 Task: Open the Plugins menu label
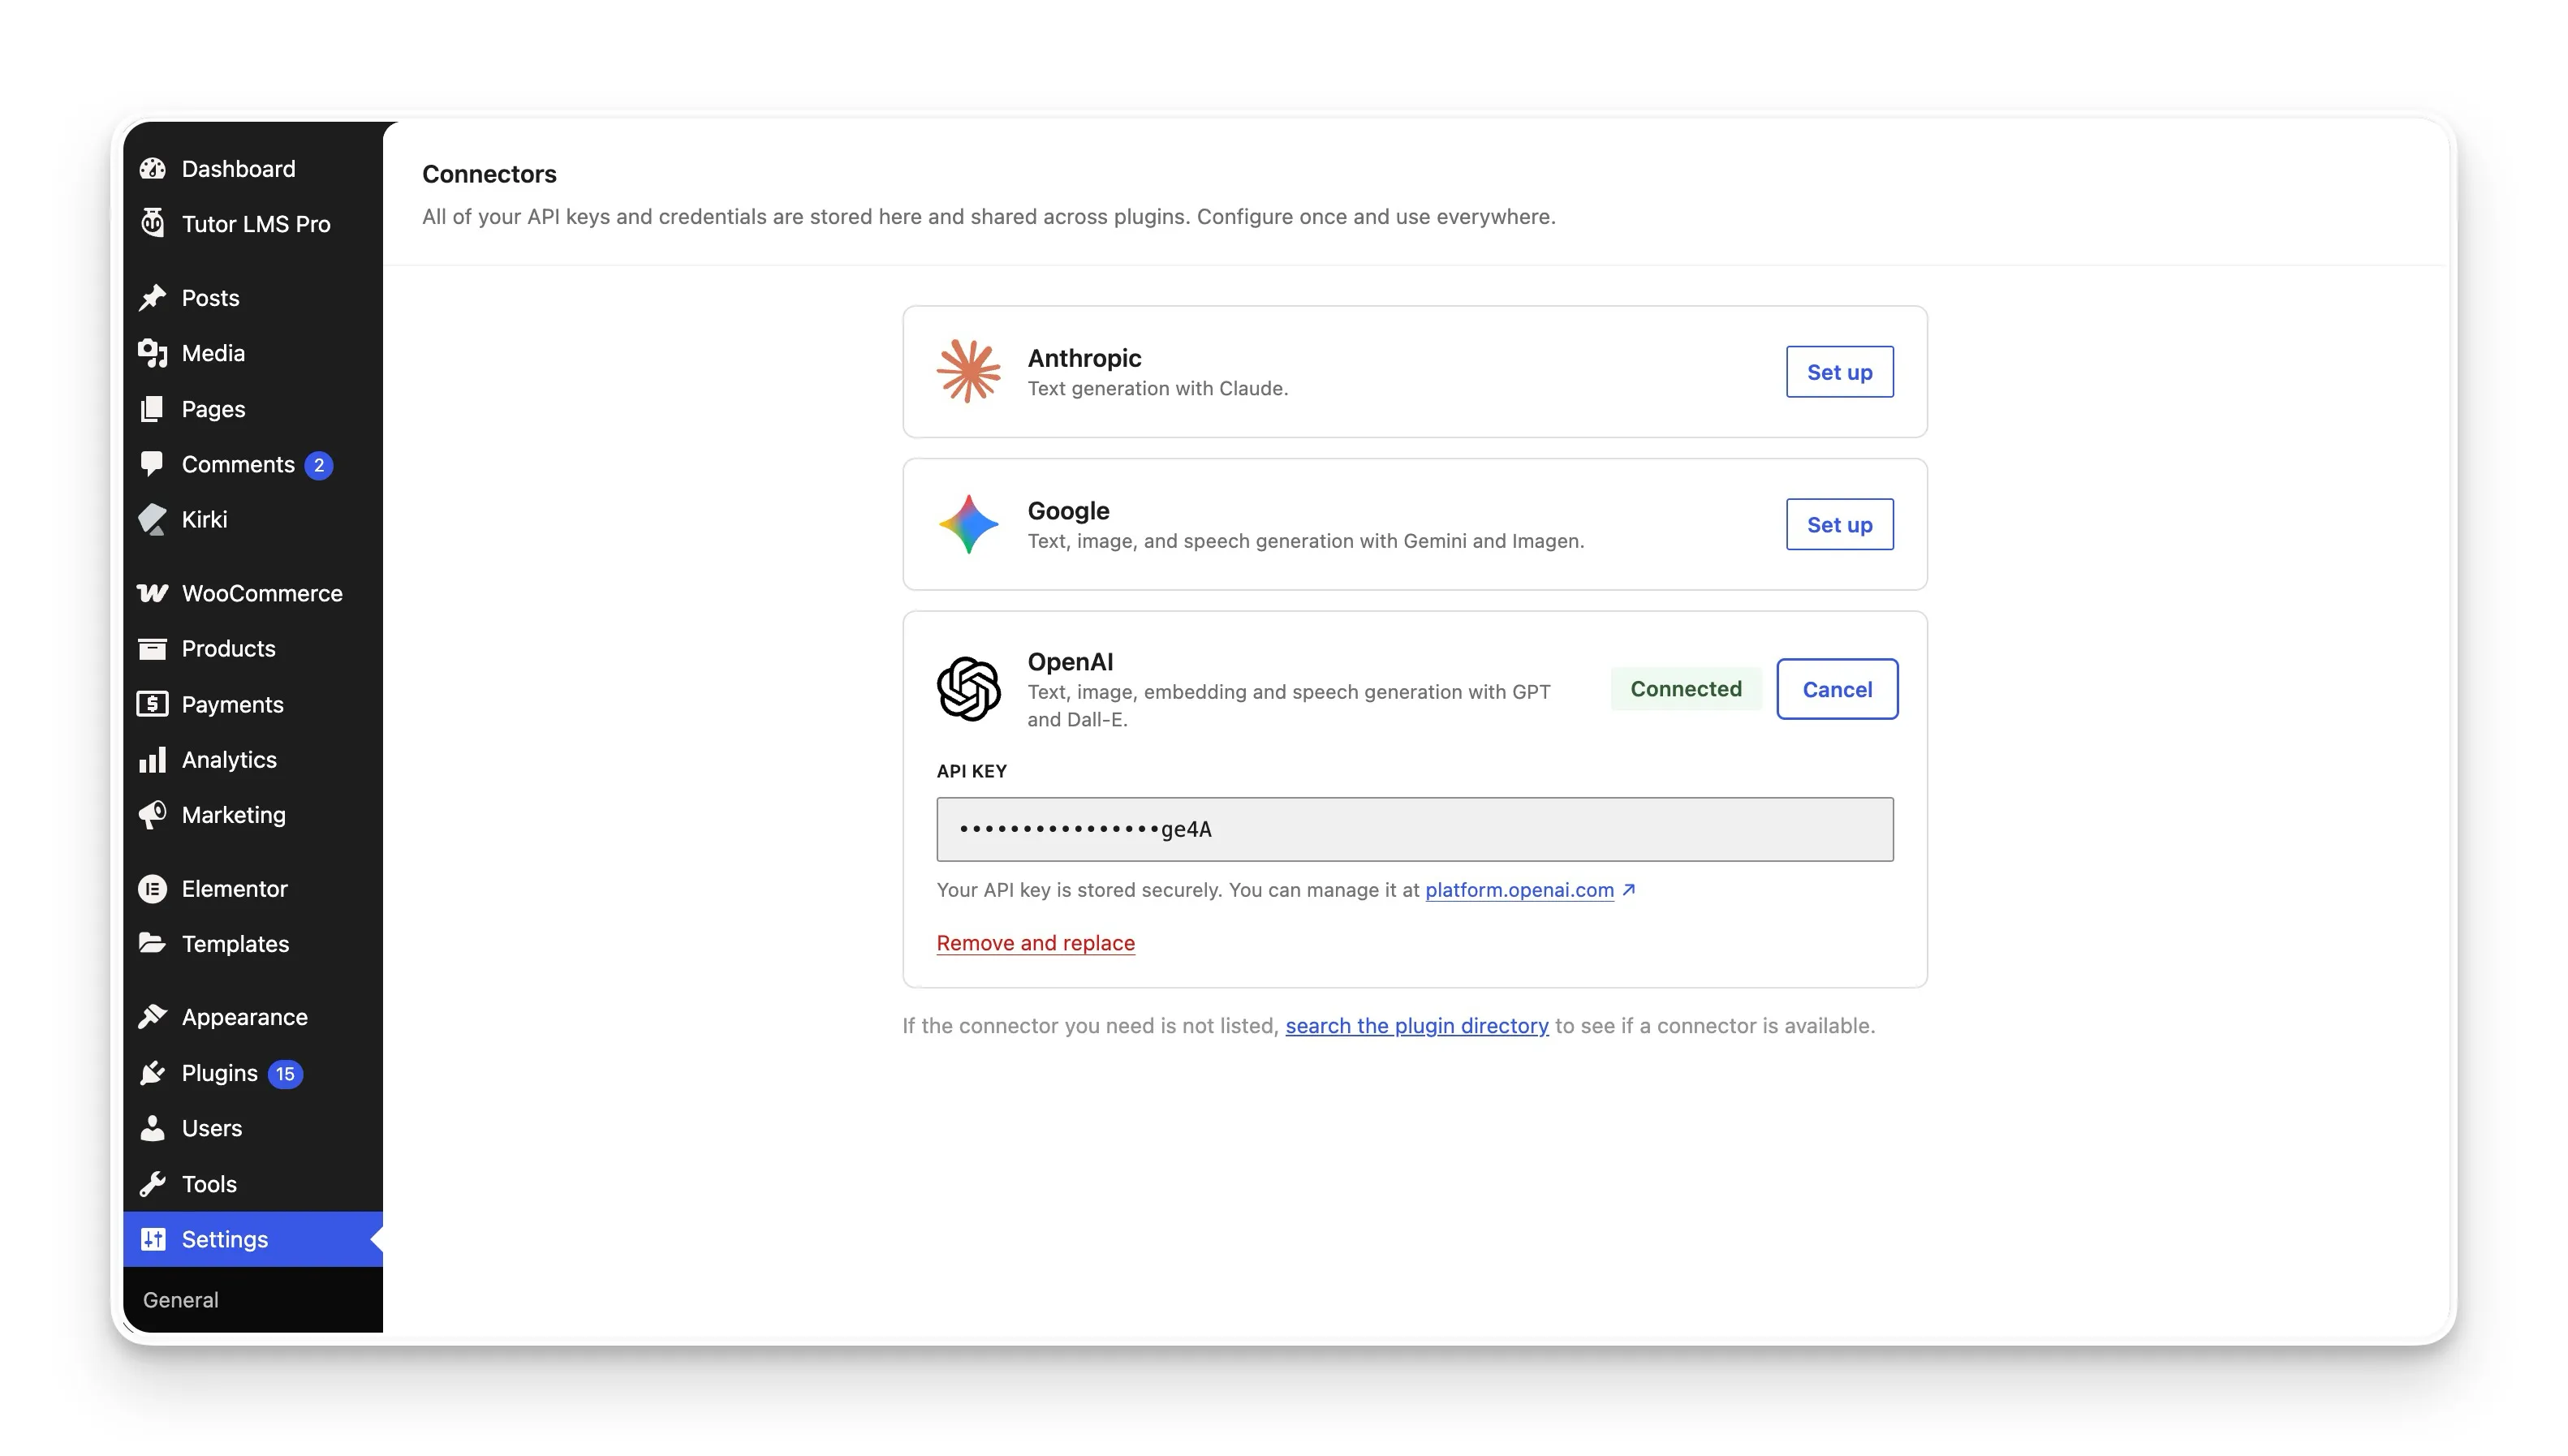[220, 1073]
